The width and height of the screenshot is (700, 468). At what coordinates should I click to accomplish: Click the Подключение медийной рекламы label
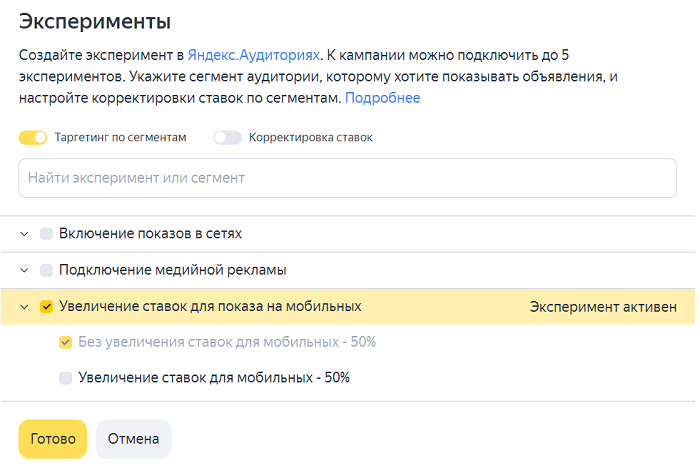click(x=173, y=270)
